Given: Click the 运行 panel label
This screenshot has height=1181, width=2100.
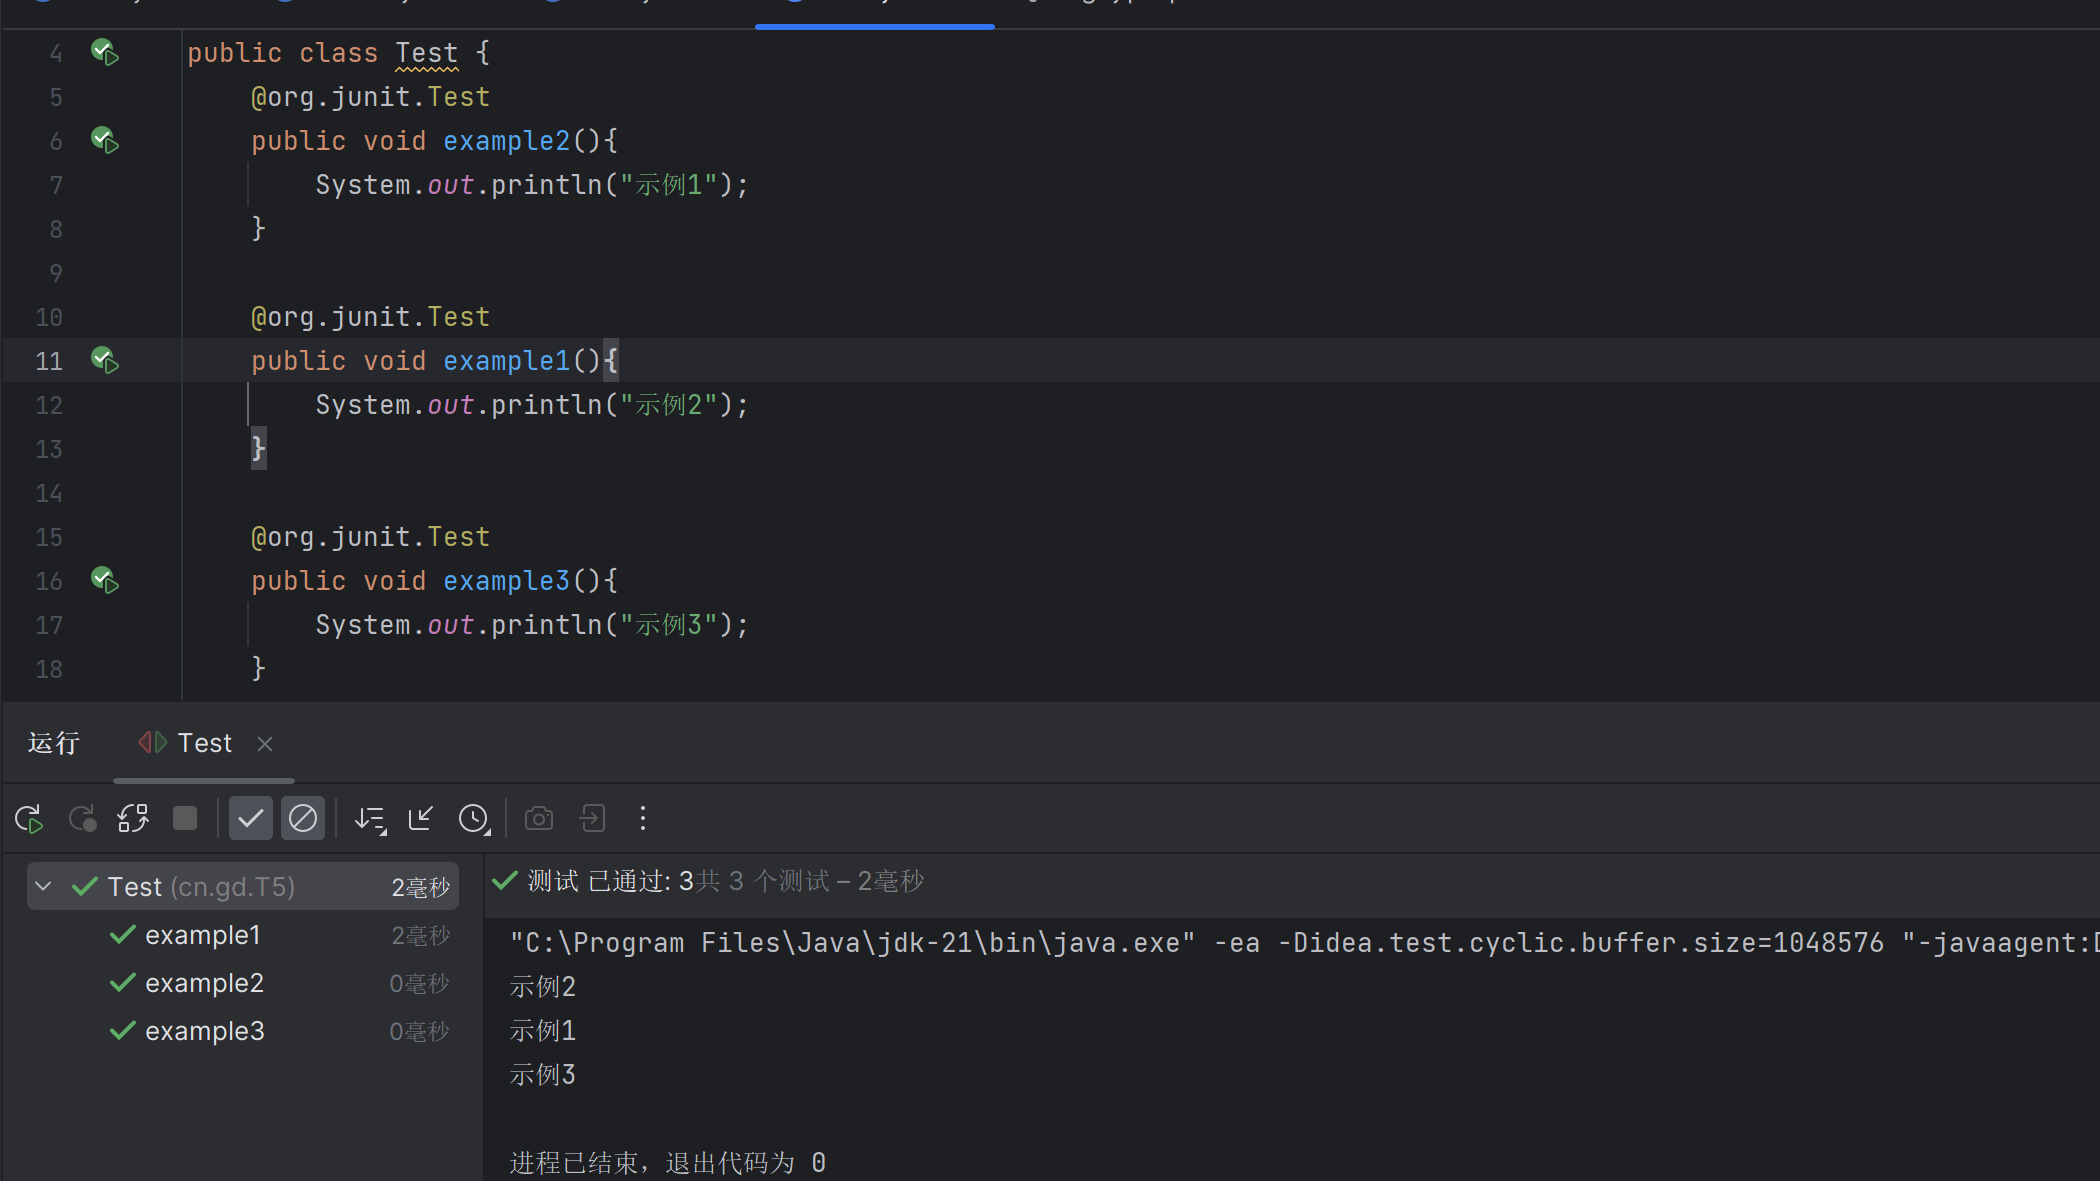Looking at the screenshot, I should [54, 743].
